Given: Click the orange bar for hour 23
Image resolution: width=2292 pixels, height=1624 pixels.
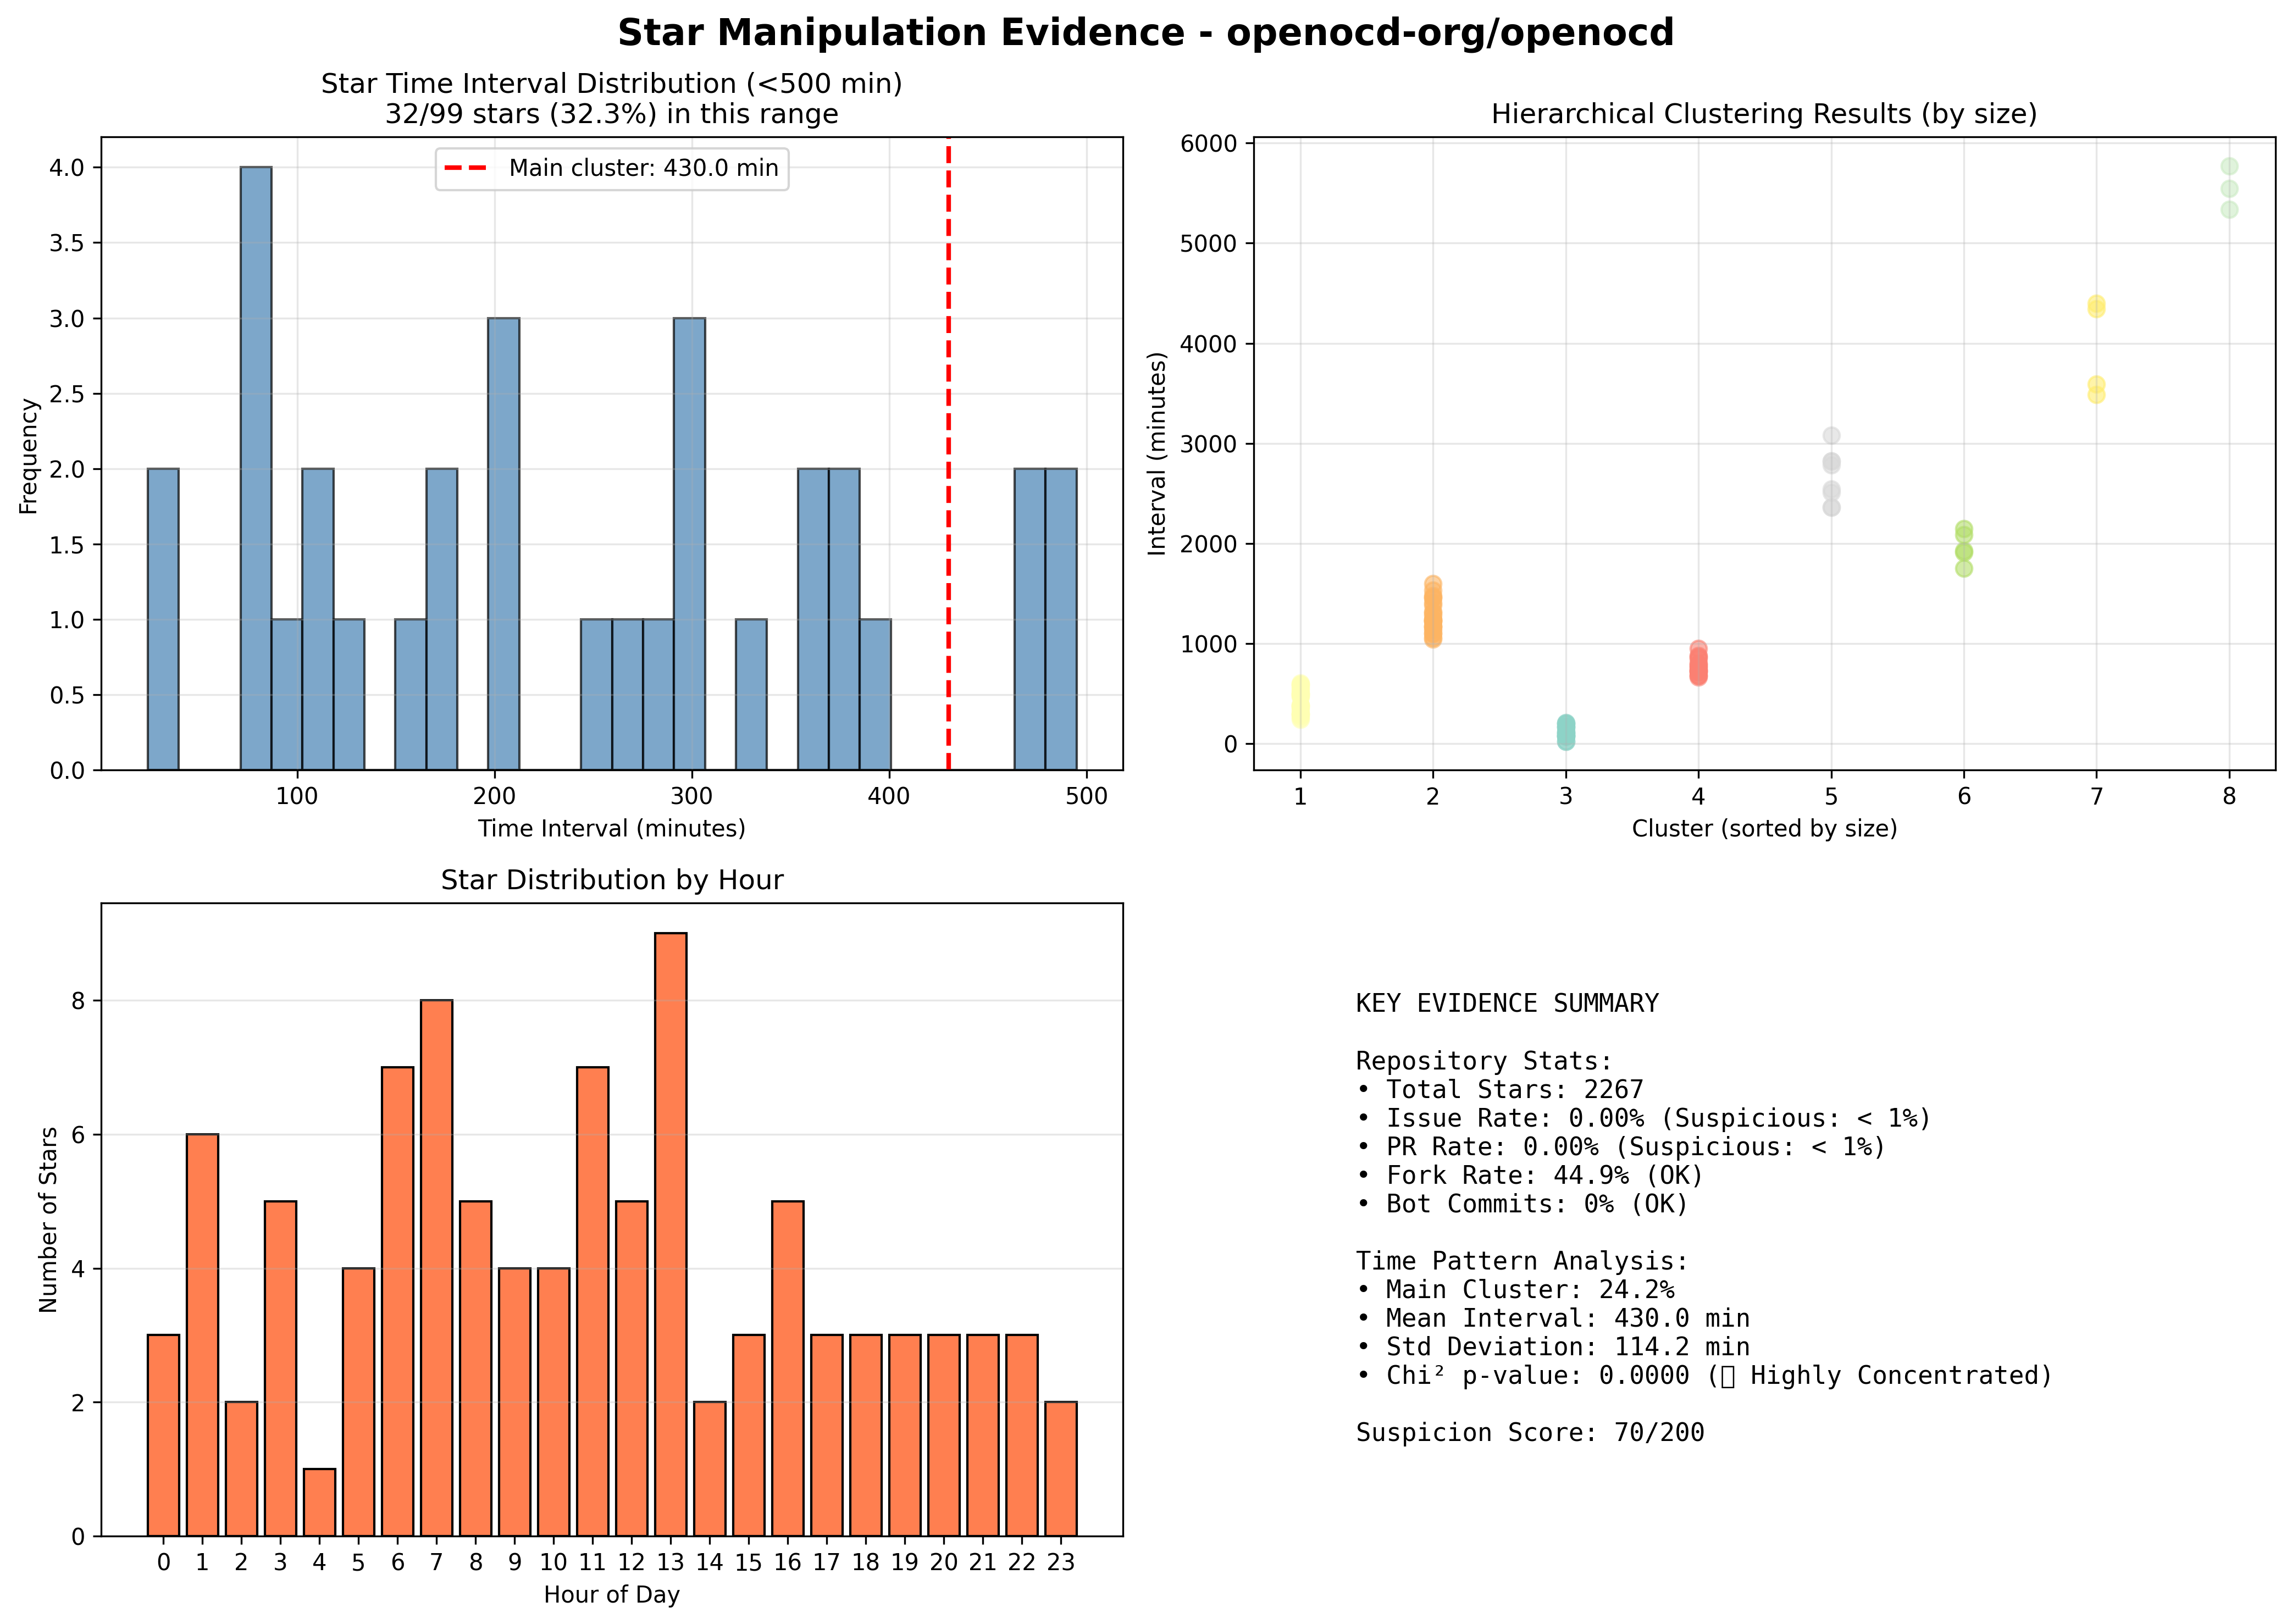Looking at the screenshot, I should click(1061, 1469).
